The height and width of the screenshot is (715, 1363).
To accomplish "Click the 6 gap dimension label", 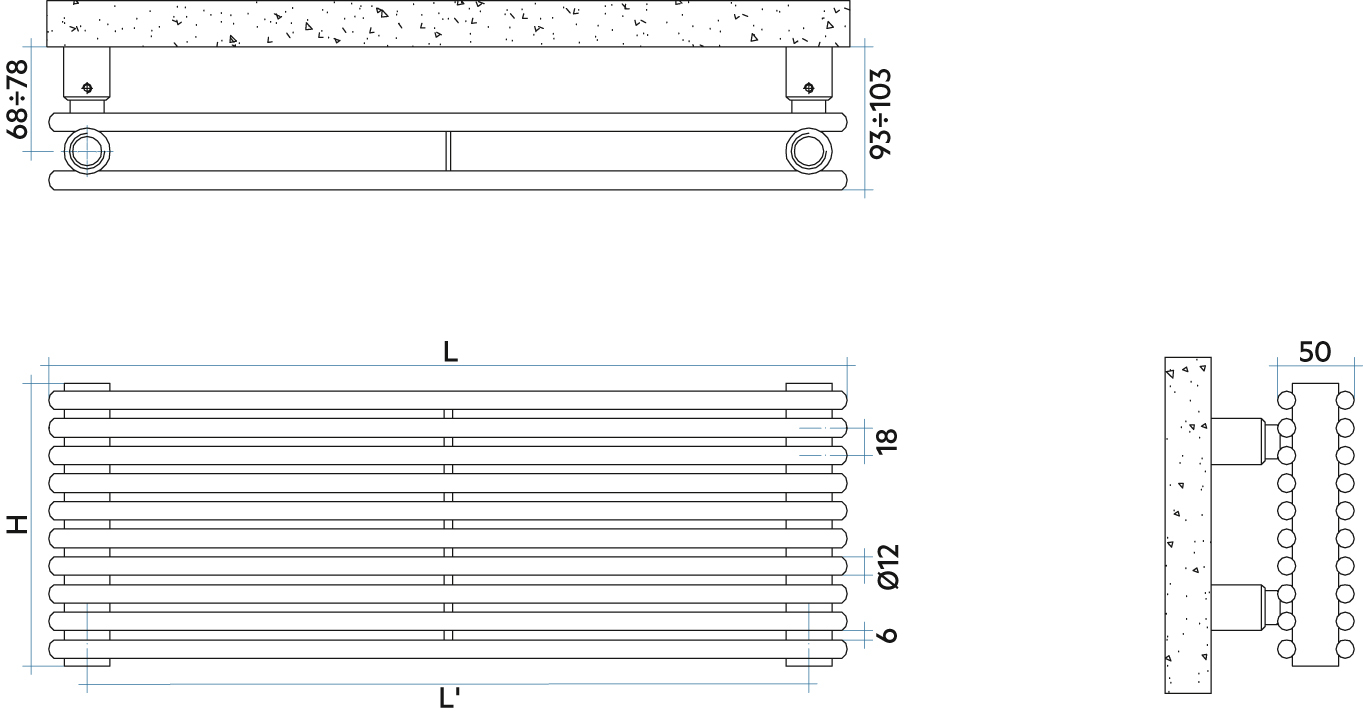I will 887,635.
